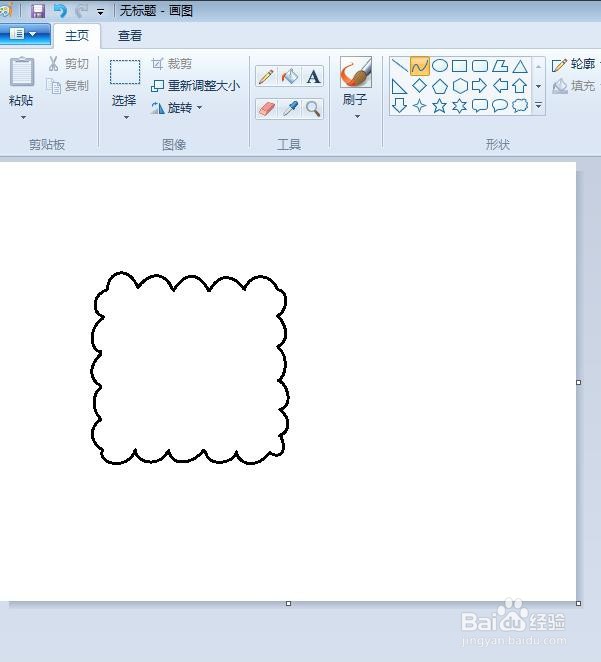Expand the 选择 dropdown arrow
The height and width of the screenshot is (662, 601).
[126, 117]
